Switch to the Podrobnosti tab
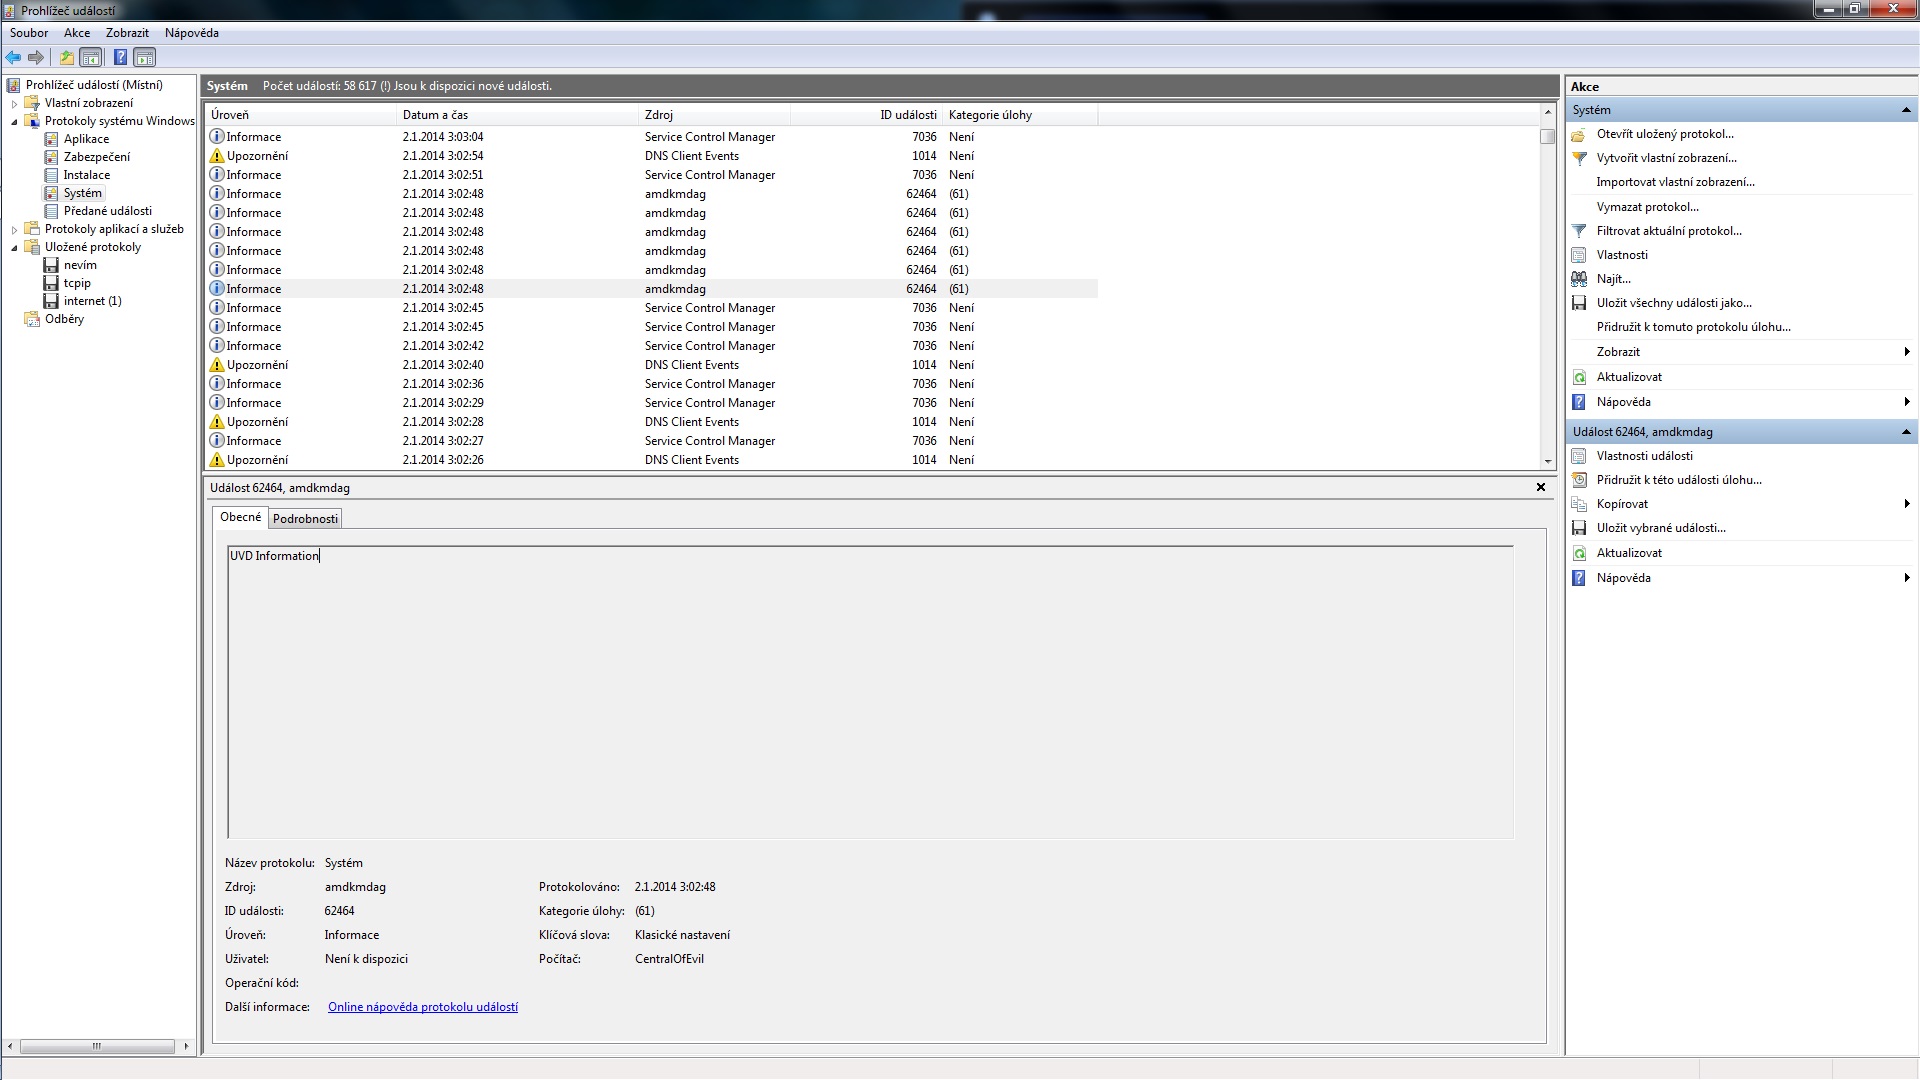 (305, 519)
